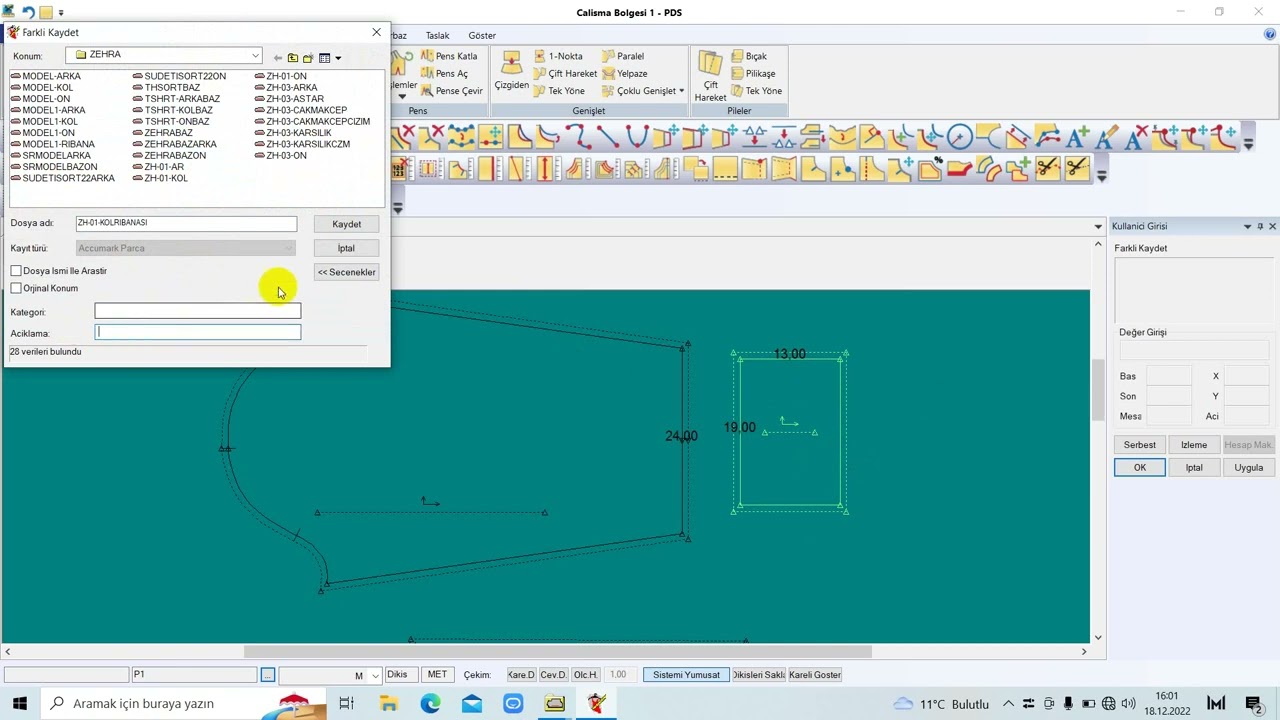1280x720 pixels.
Task: Click the add text A-plus icon
Action: (x=1077, y=137)
